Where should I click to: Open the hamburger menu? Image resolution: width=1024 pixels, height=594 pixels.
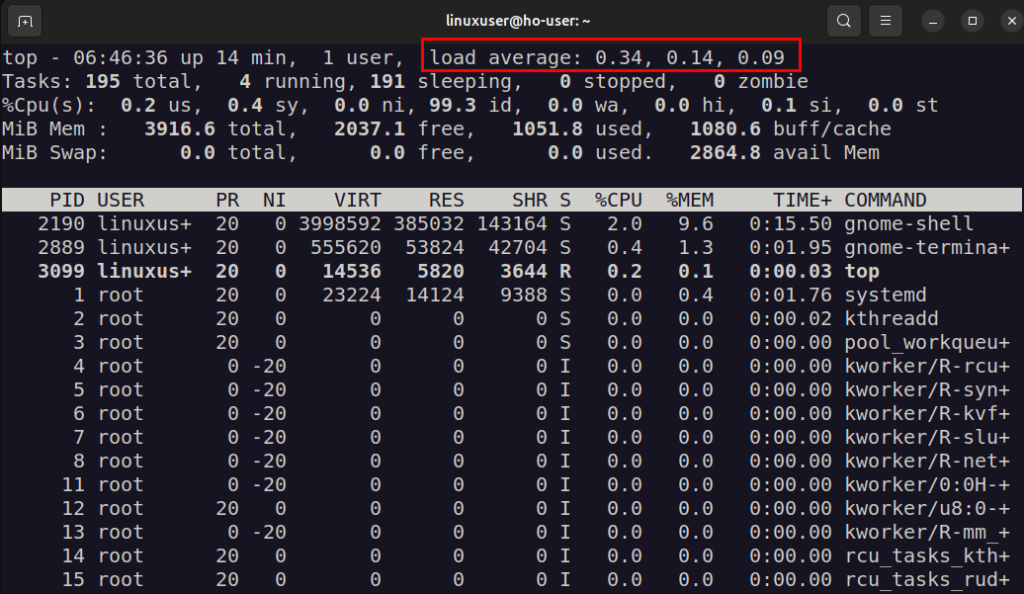(x=887, y=20)
